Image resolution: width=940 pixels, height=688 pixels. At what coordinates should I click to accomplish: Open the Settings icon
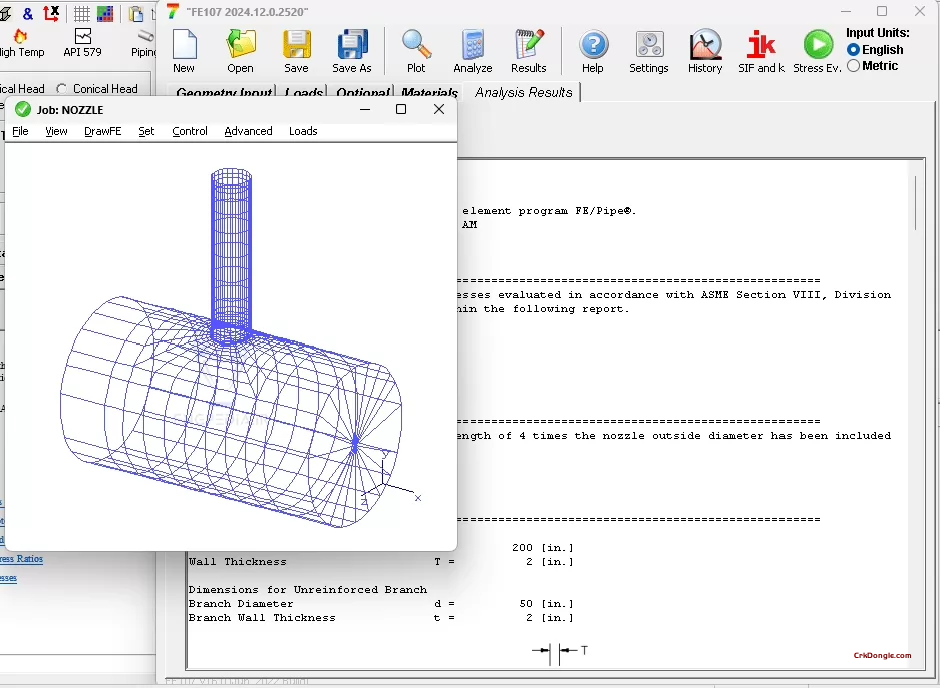pyautogui.click(x=649, y=46)
